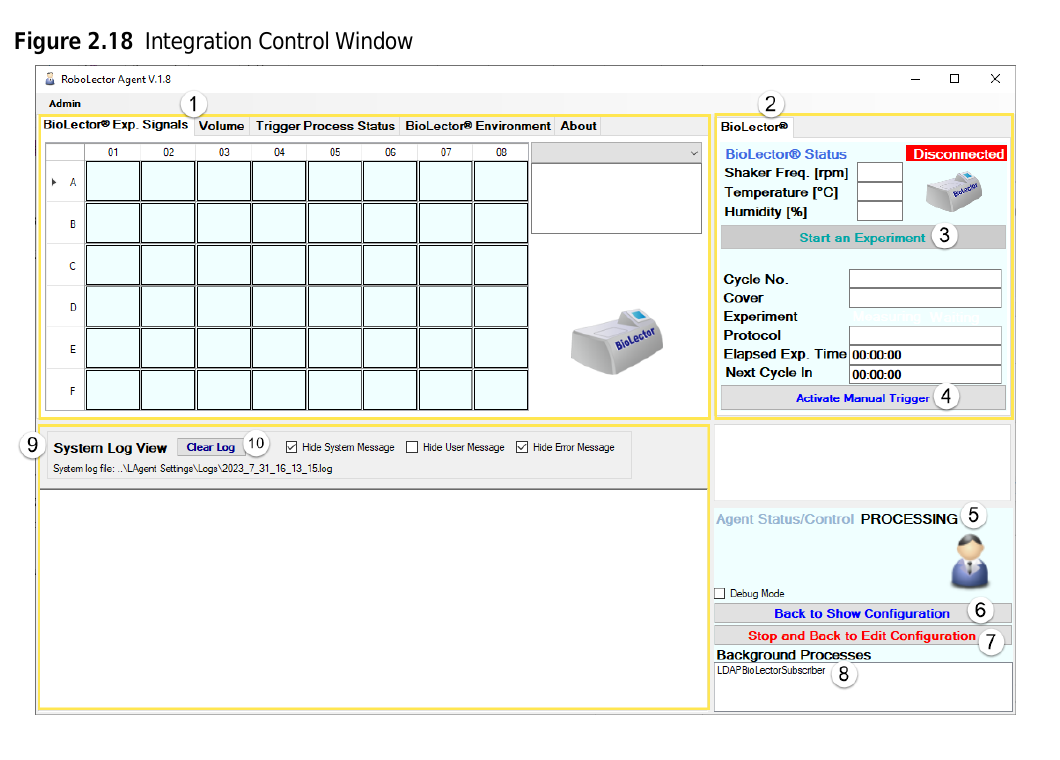Screen dimensions: 1060x760
Task: Click the large BioLector device image
Action: pos(617,341)
